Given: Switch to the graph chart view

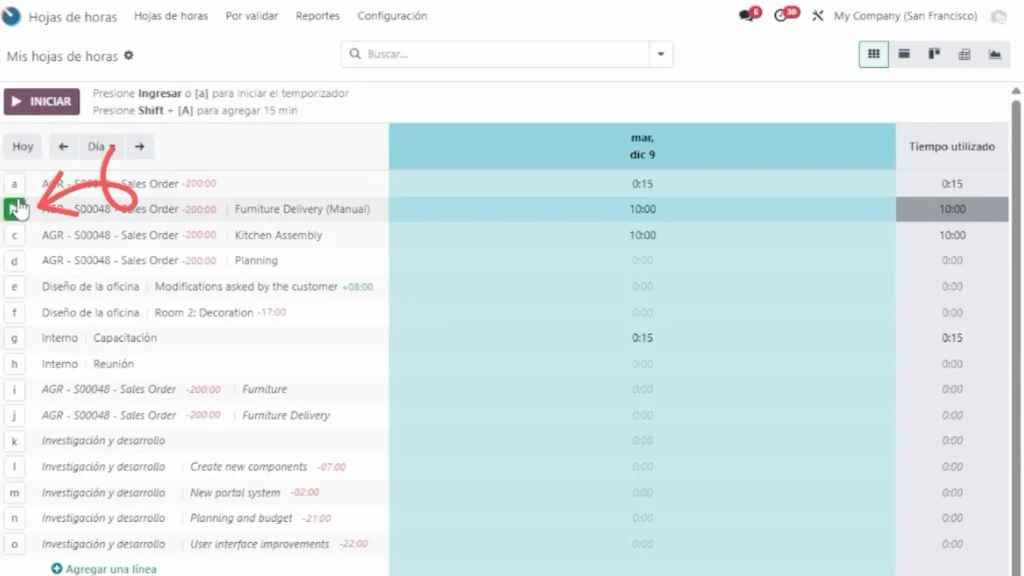Looking at the screenshot, I should (994, 54).
